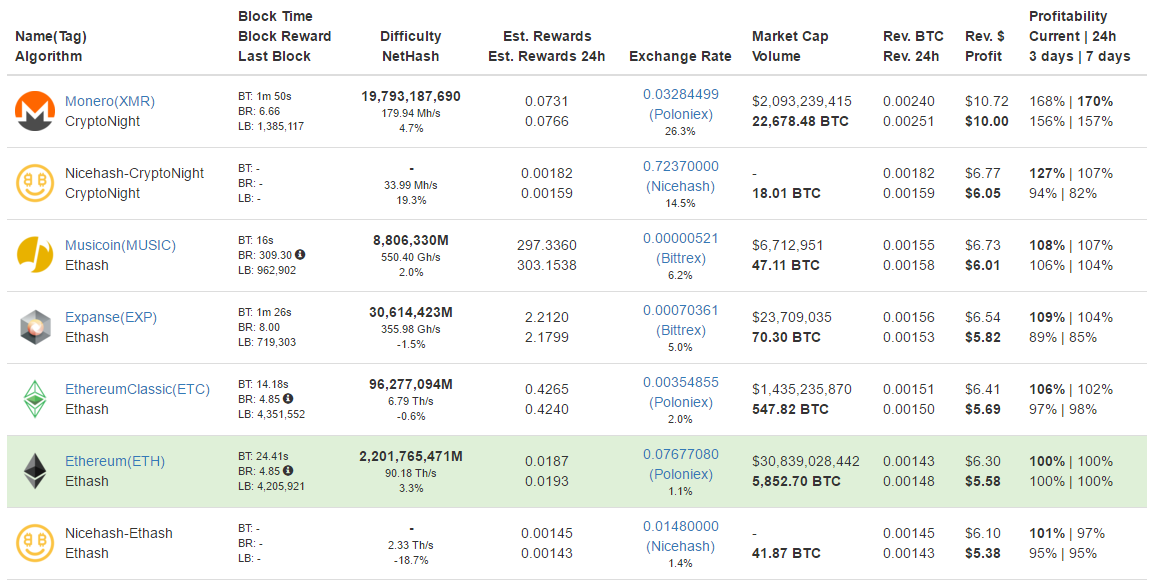Click info icon beside EthereumClassic block reward
The height and width of the screenshot is (585, 1153).
pyautogui.click(x=288, y=398)
